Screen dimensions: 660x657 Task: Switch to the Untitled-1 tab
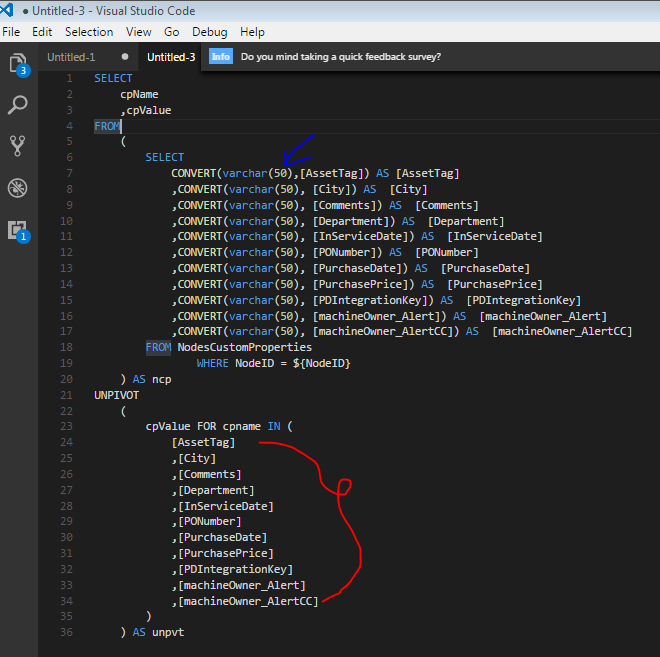[71, 57]
